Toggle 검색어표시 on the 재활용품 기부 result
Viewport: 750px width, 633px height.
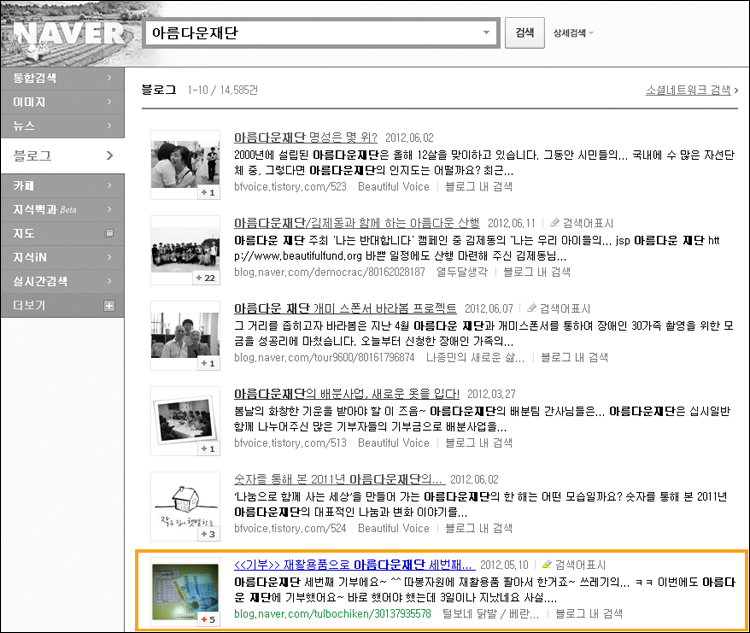tap(574, 565)
